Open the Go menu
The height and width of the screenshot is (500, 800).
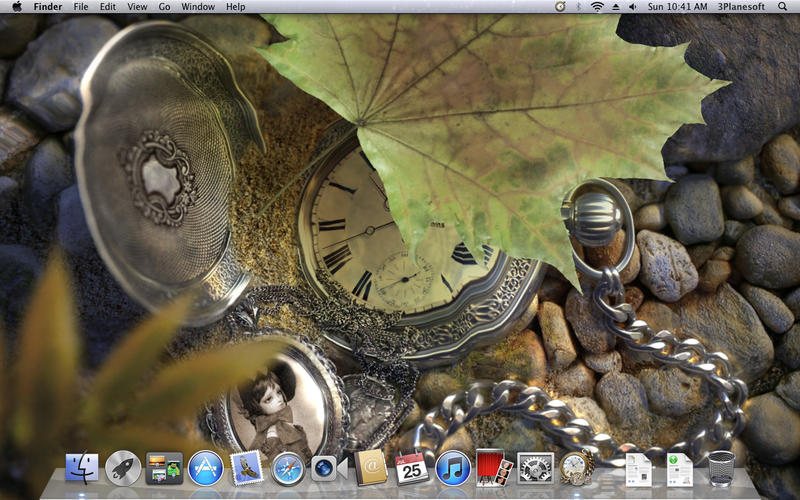click(164, 7)
